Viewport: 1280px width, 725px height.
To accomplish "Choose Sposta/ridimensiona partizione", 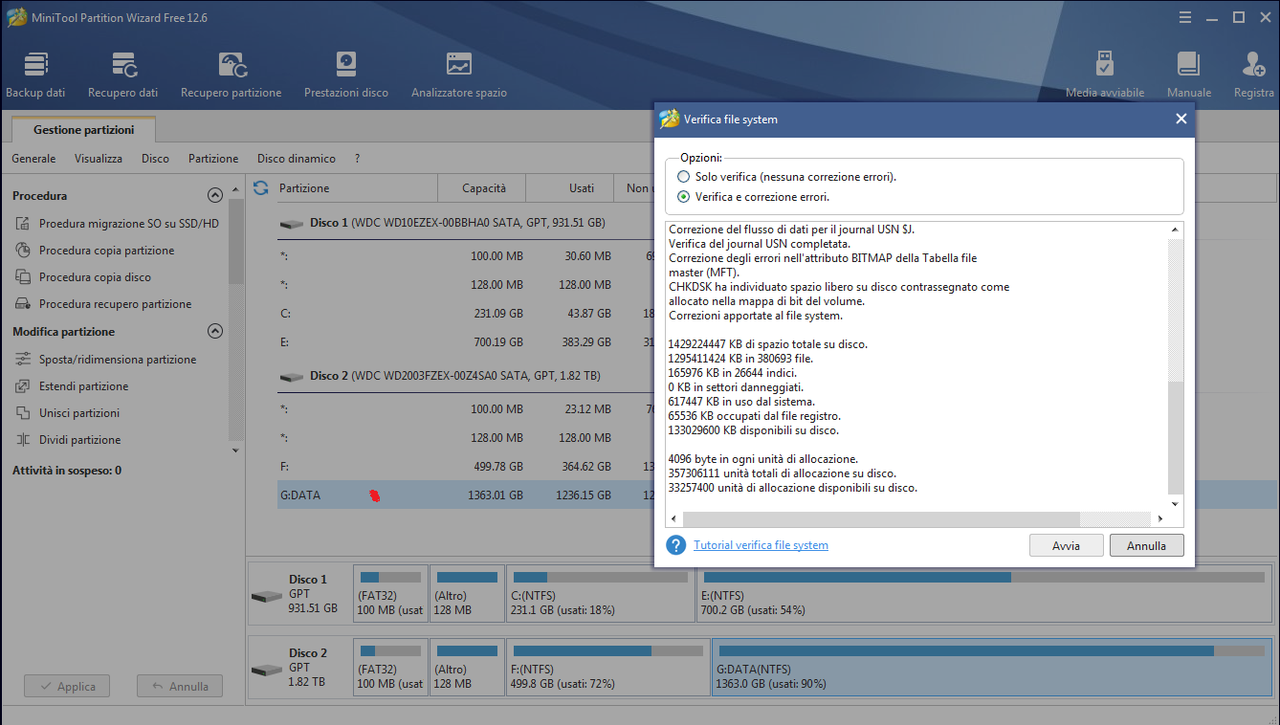I will pos(106,359).
